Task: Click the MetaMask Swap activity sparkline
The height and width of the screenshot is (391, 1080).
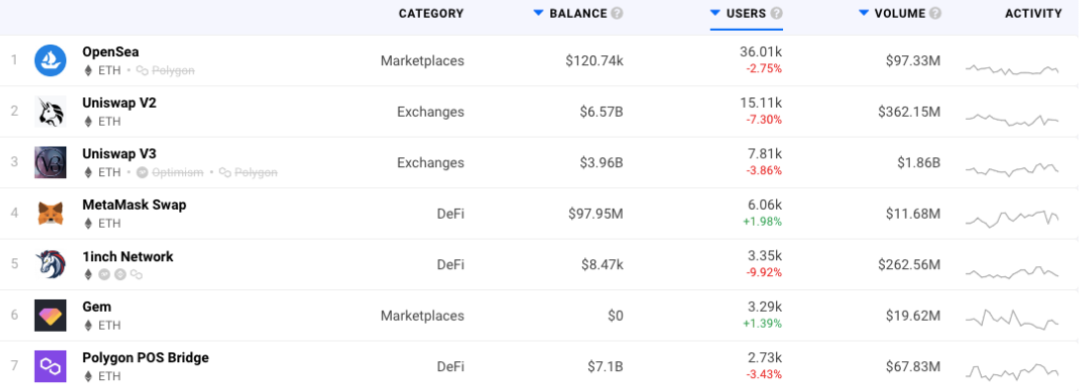Action: coord(1012,219)
